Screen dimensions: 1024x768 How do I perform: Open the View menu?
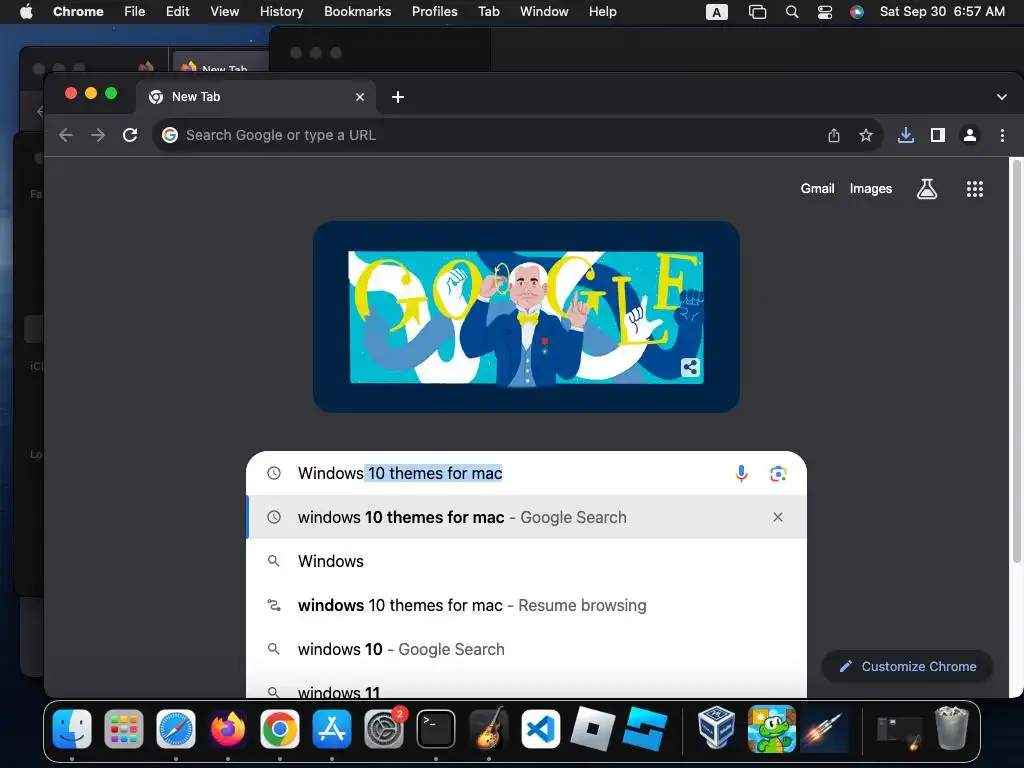click(x=225, y=12)
